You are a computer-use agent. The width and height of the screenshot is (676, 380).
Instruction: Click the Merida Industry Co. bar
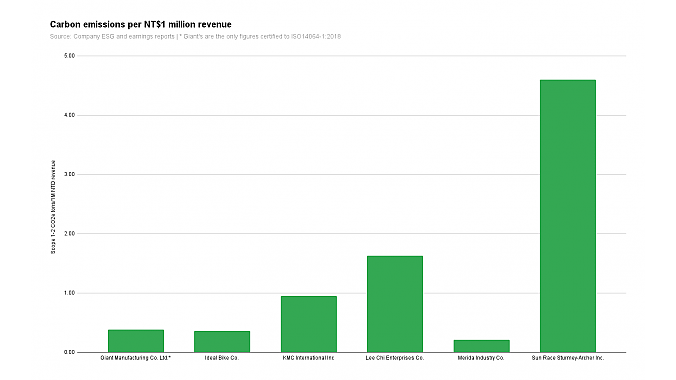[482, 346]
